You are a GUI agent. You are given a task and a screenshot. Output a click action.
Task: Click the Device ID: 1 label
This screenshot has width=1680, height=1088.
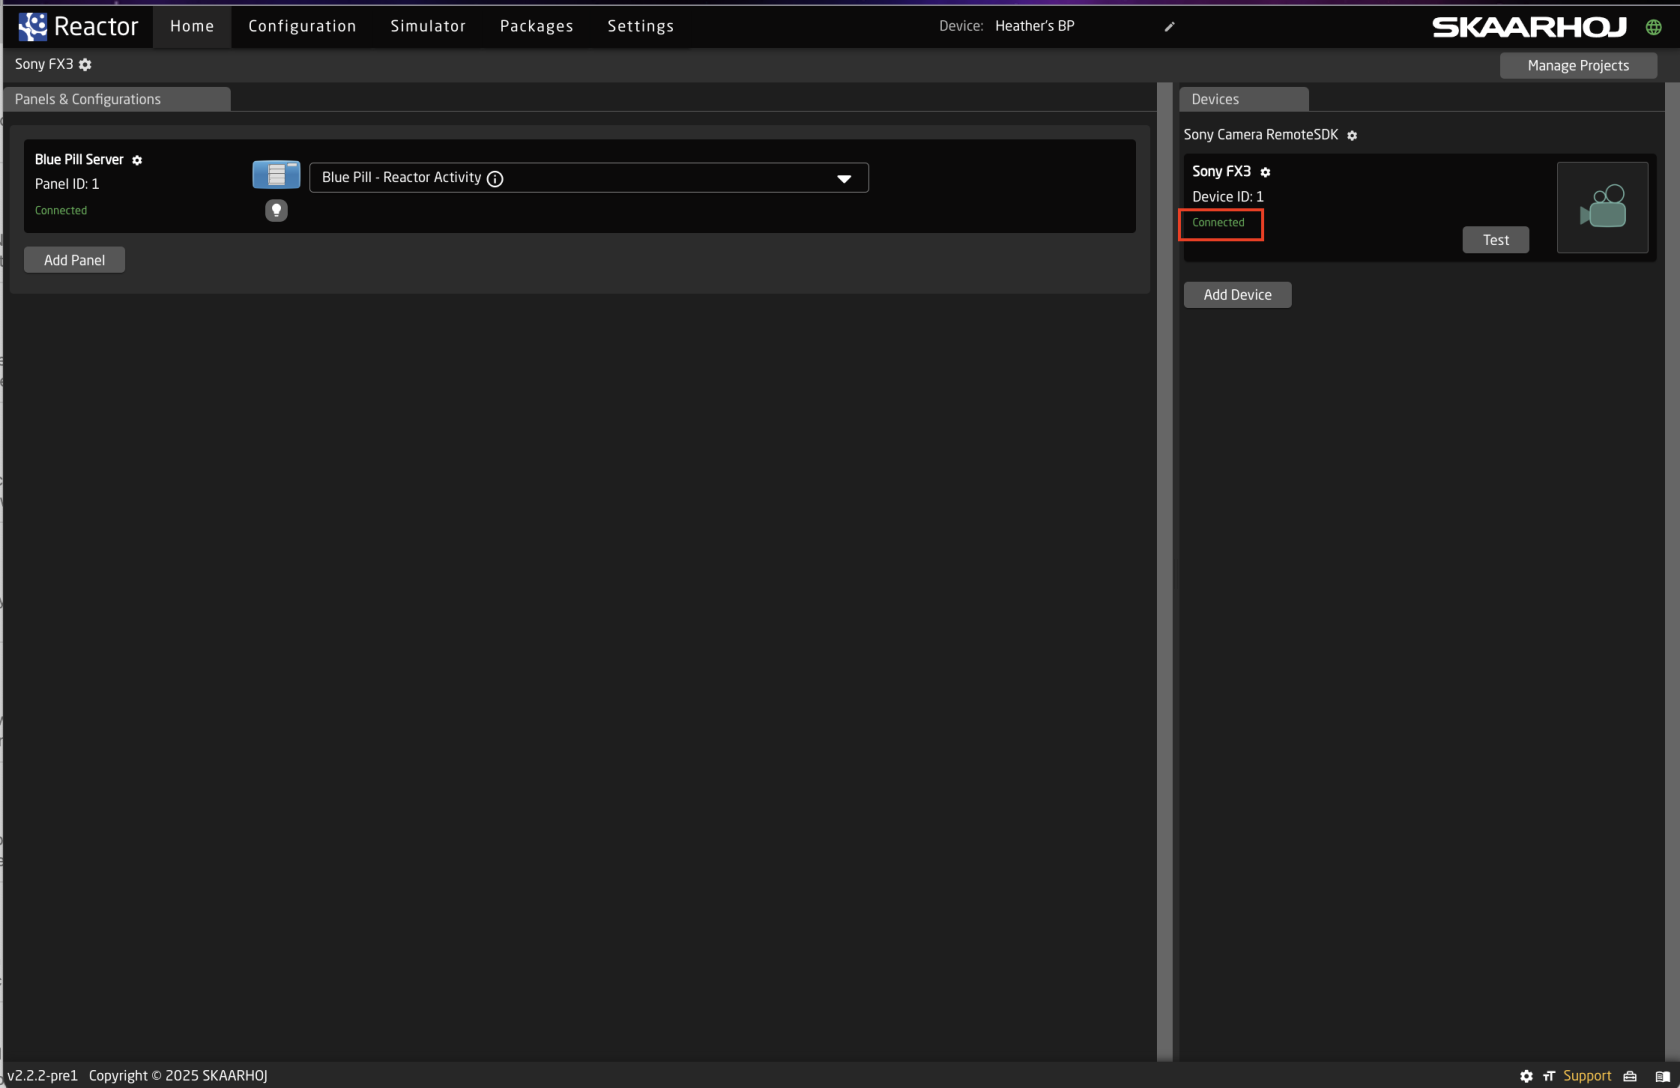tap(1228, 197)
